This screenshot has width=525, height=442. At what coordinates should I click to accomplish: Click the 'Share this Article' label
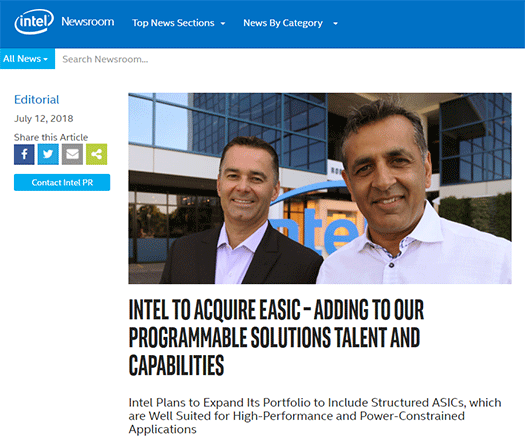click(51, 137)
